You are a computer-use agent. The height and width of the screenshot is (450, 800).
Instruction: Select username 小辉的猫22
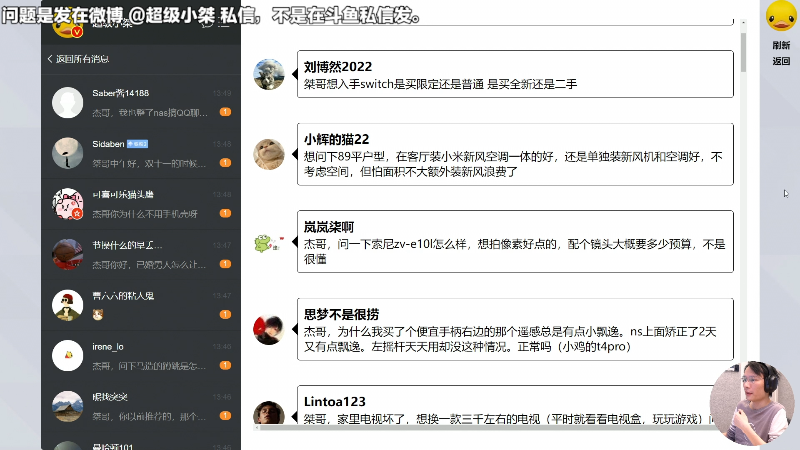(336, 139)
